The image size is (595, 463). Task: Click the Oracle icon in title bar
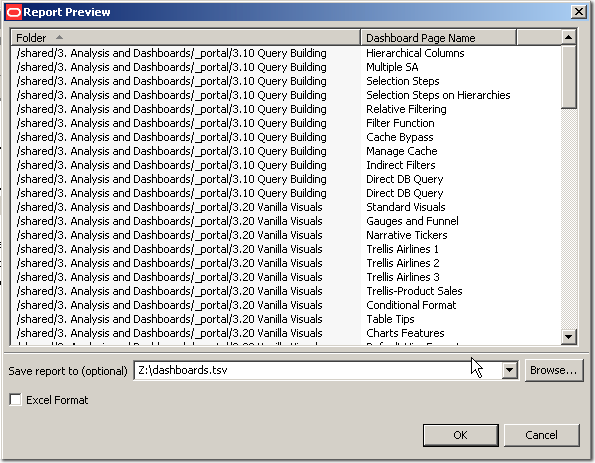[14, 12]
